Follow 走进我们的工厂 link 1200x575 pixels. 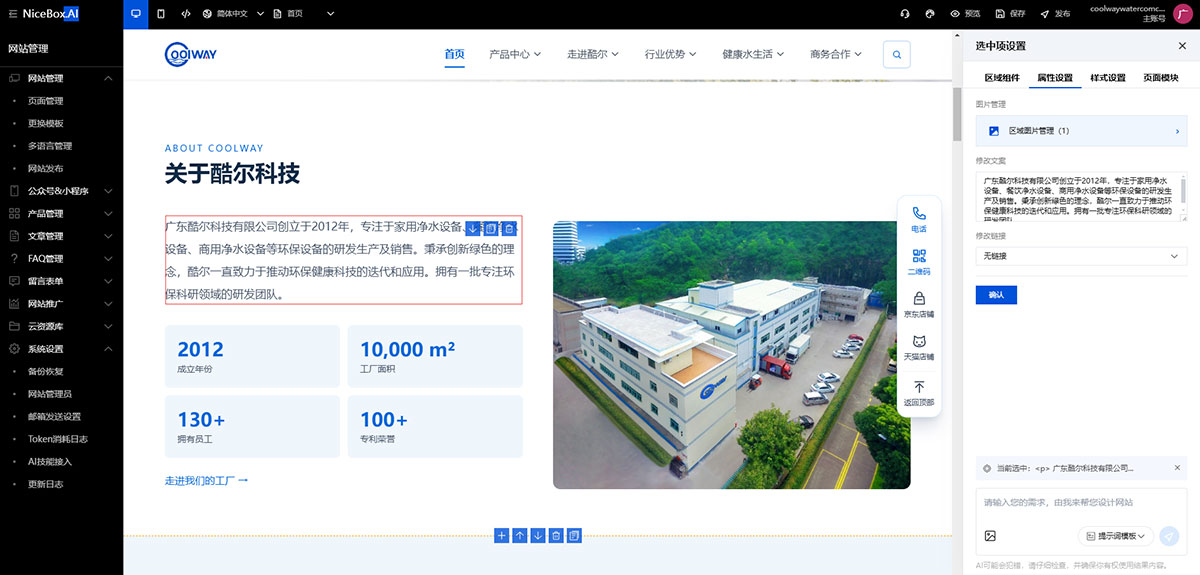tap(206, 481)
